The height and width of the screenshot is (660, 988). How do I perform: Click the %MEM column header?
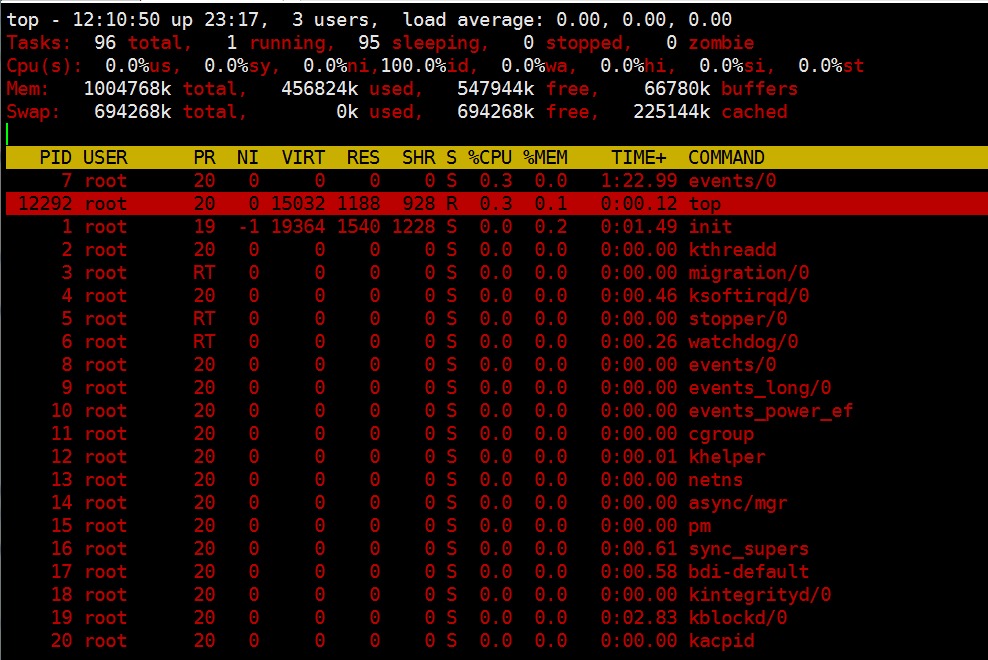pyautogui.click(x=545, y=158)
